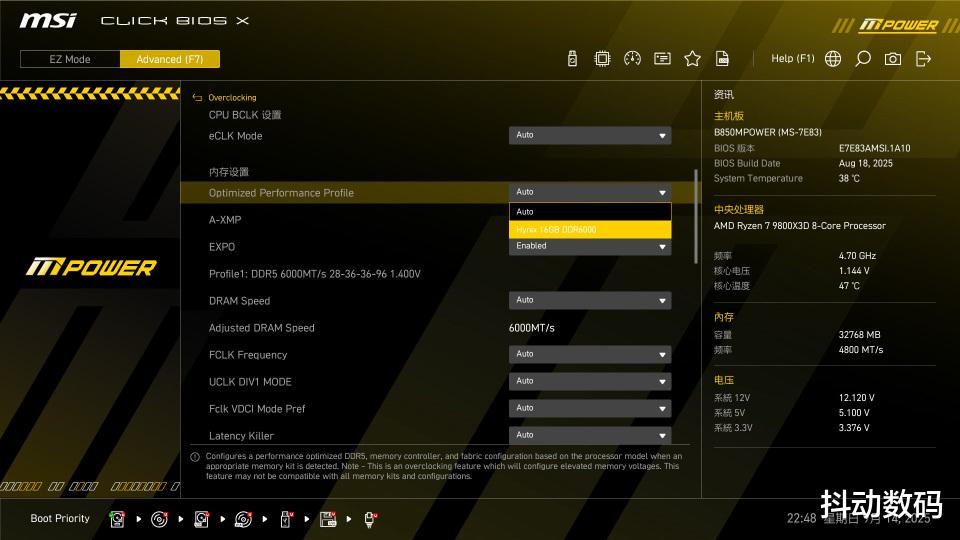Select boot hard disk with green check badge
Image resolution: width=960 pixels, height=540 pixels.
coord(117,519)
